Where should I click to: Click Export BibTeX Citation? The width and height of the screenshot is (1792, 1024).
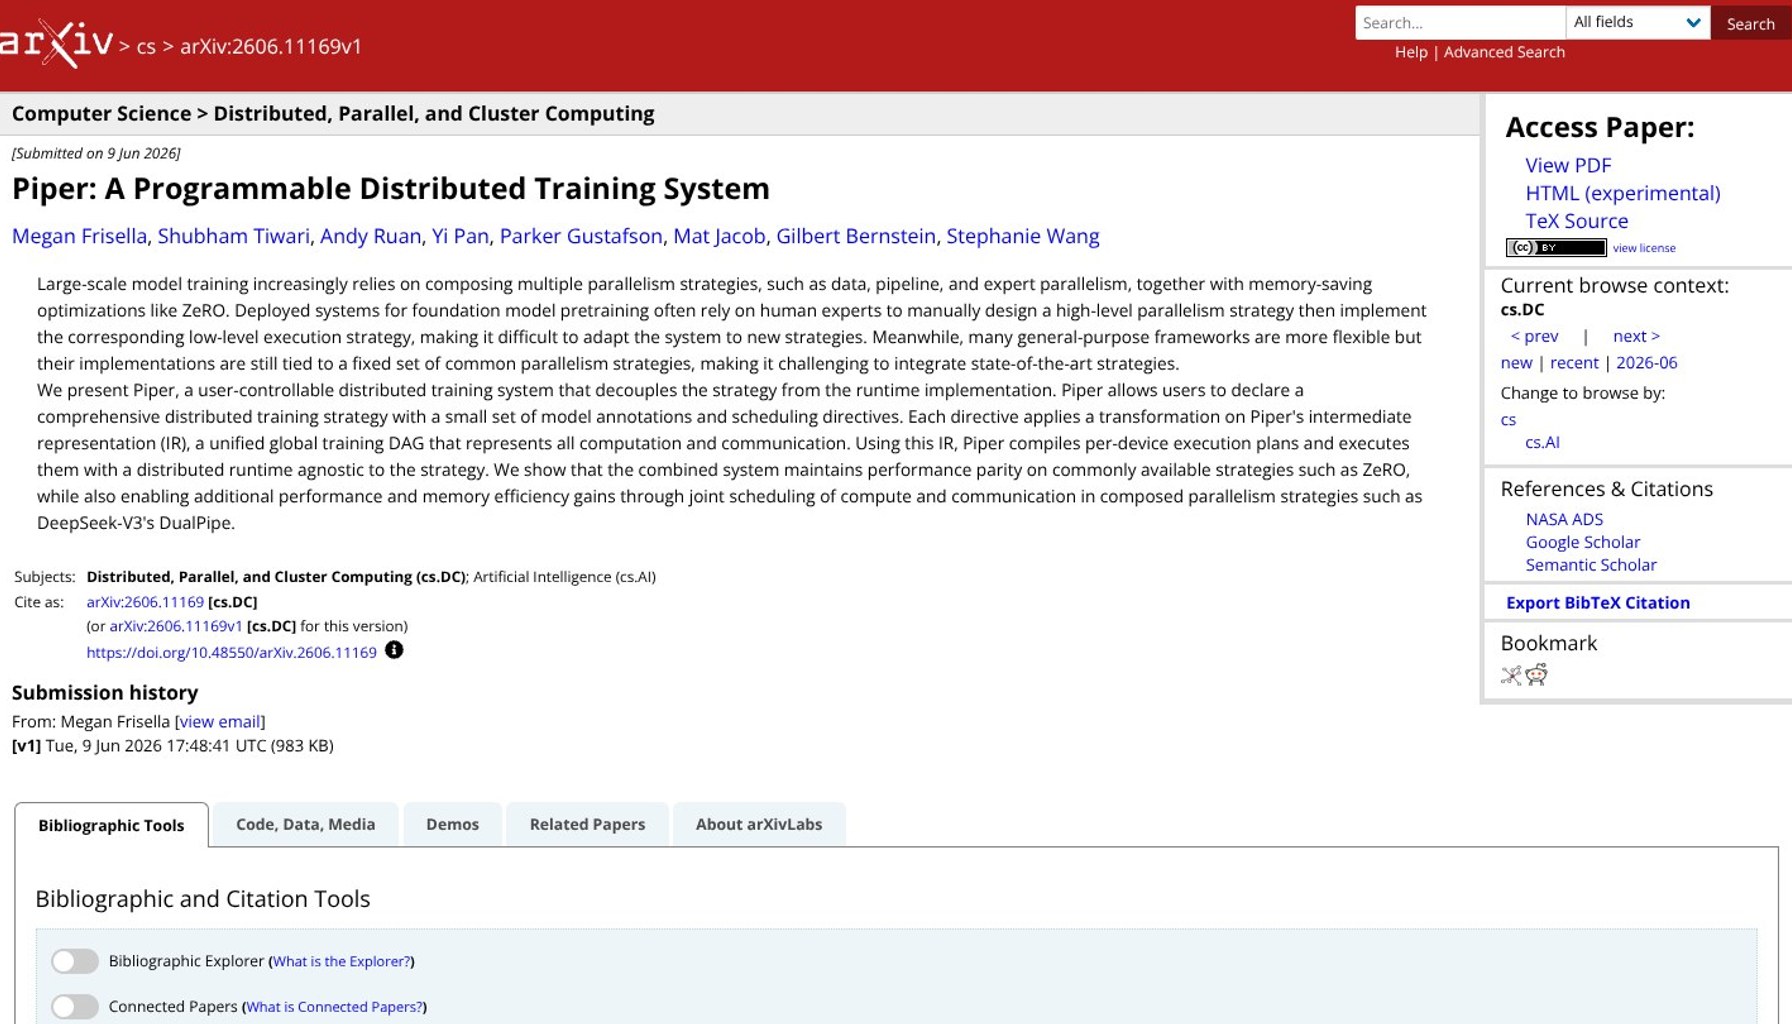(1598, 603)
